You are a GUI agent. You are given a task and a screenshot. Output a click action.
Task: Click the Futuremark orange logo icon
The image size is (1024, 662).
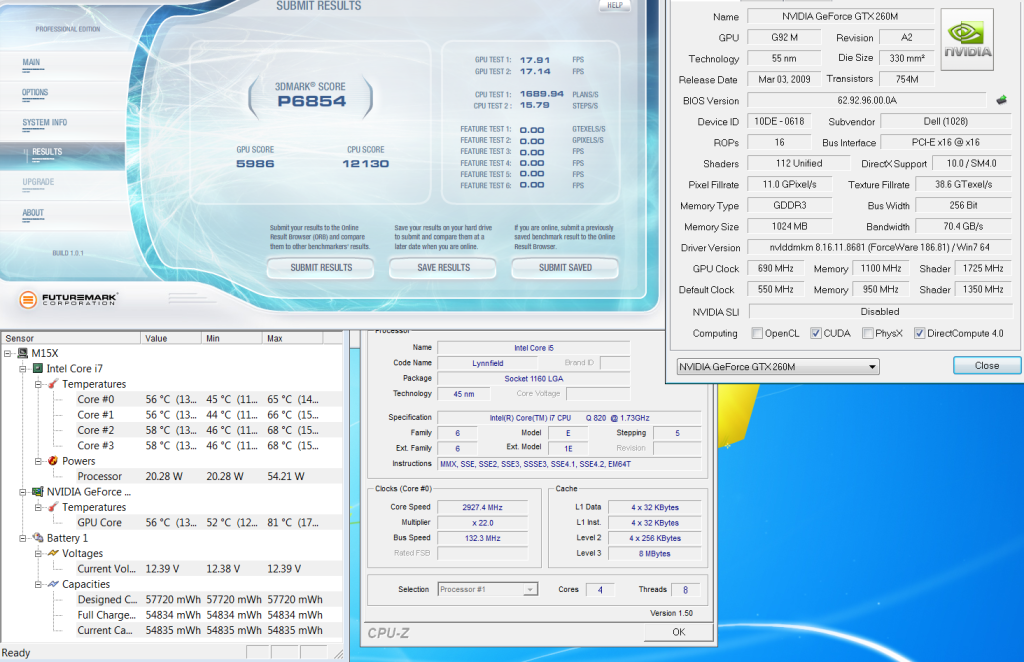(28, 300)
